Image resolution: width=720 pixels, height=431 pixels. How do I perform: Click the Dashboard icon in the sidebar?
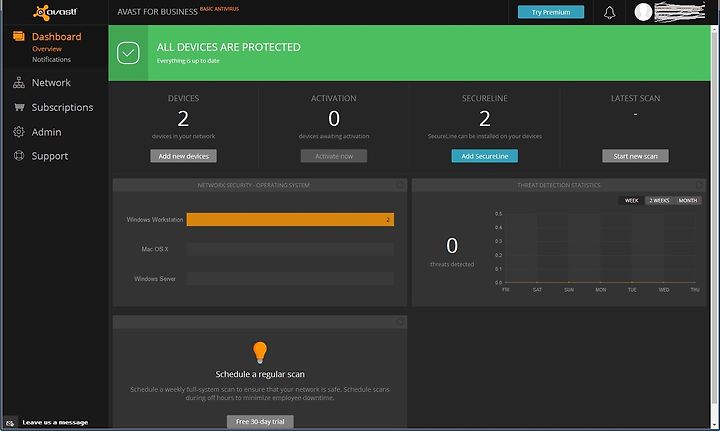18,36
